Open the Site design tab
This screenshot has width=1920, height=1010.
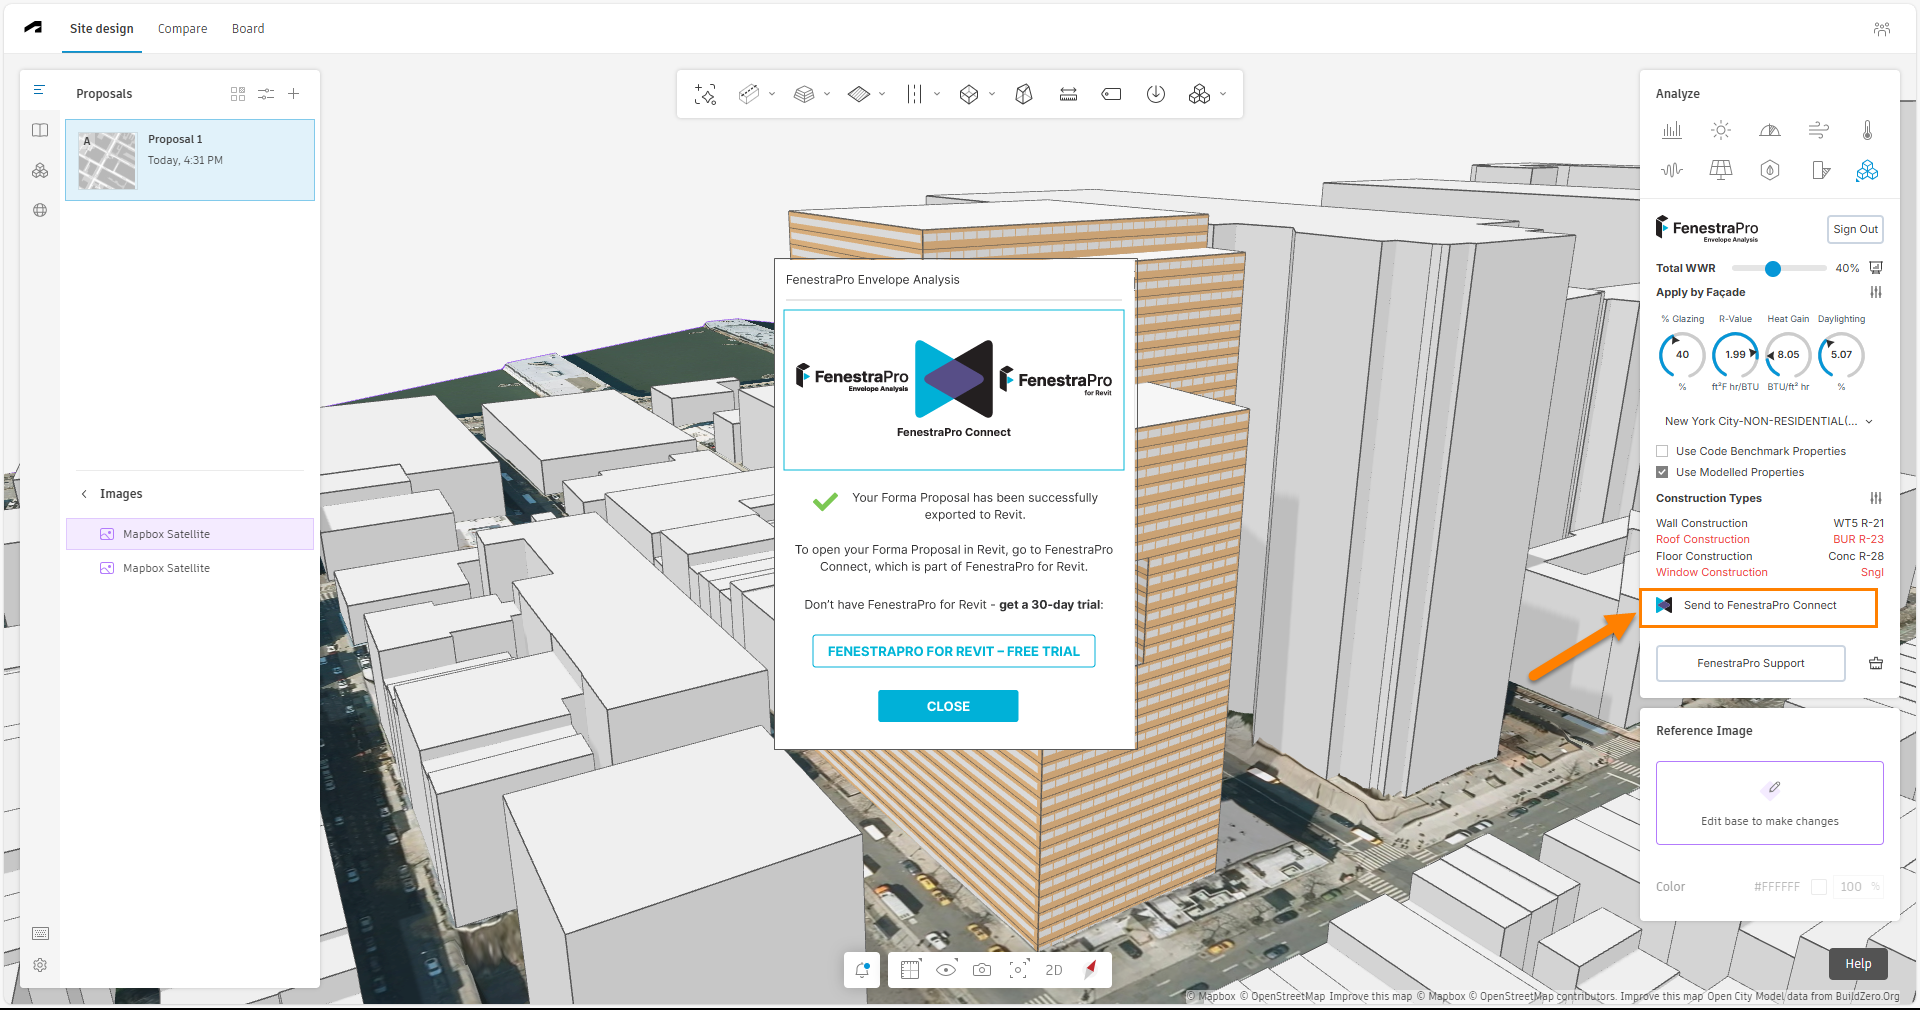[102, 29]
